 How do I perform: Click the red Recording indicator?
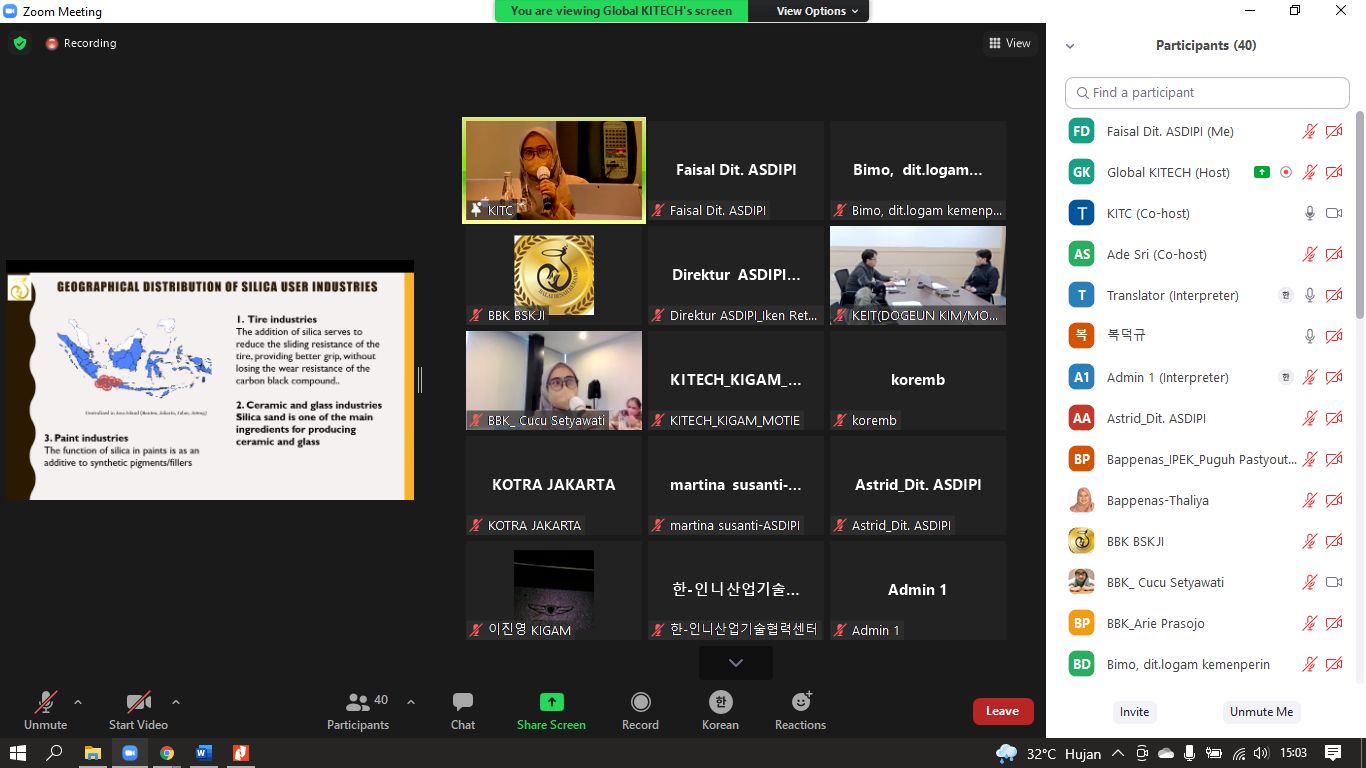[81, 43]
